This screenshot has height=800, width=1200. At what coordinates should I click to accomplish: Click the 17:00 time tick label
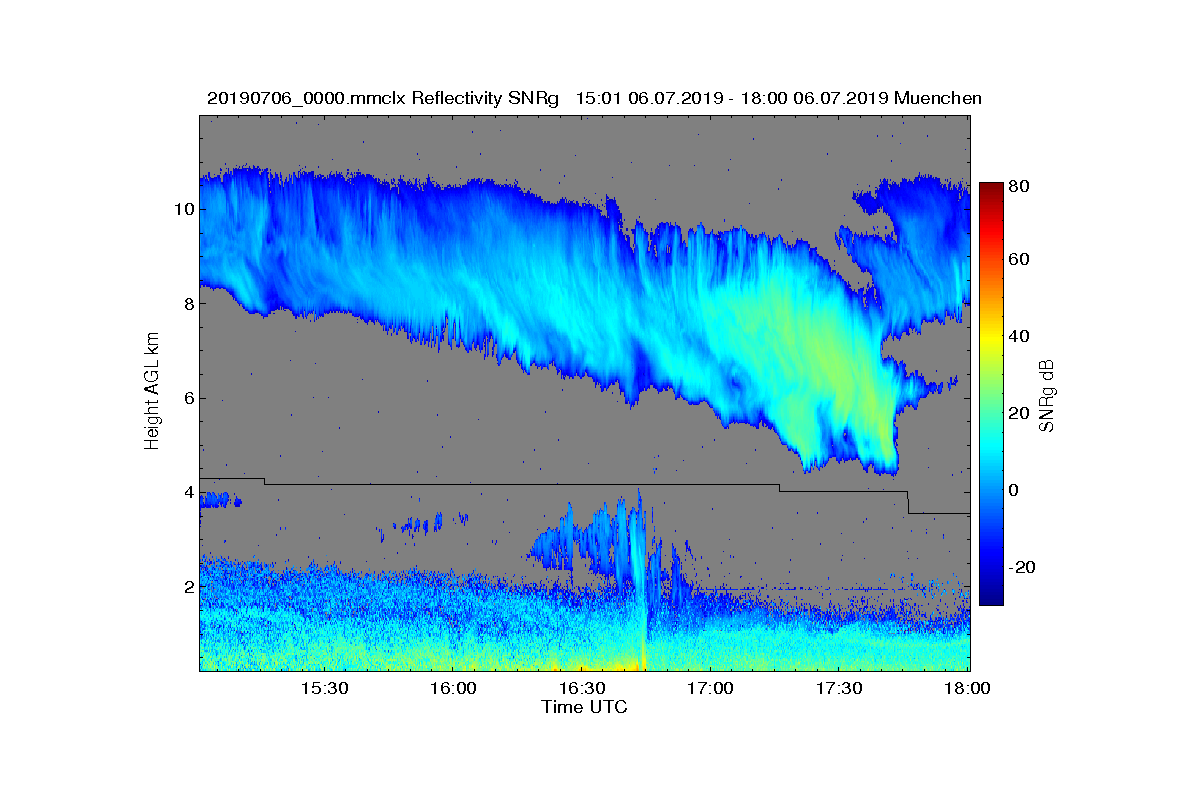(710, 689)
